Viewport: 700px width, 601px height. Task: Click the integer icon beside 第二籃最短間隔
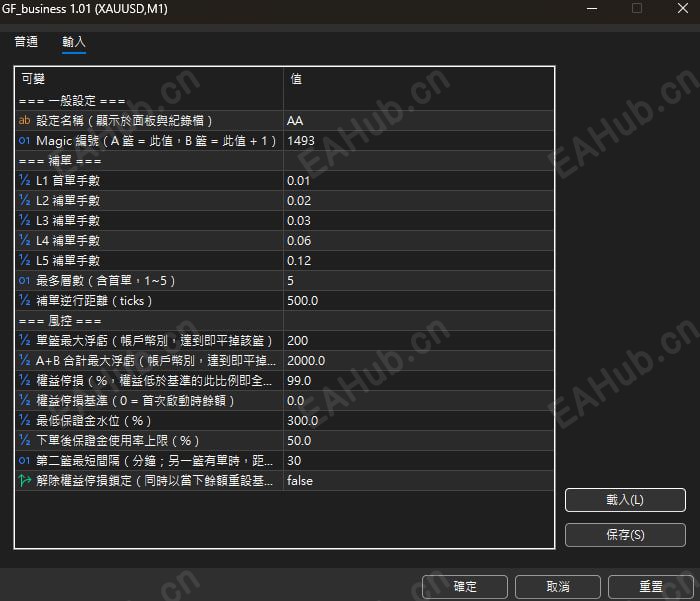point(25,460)
